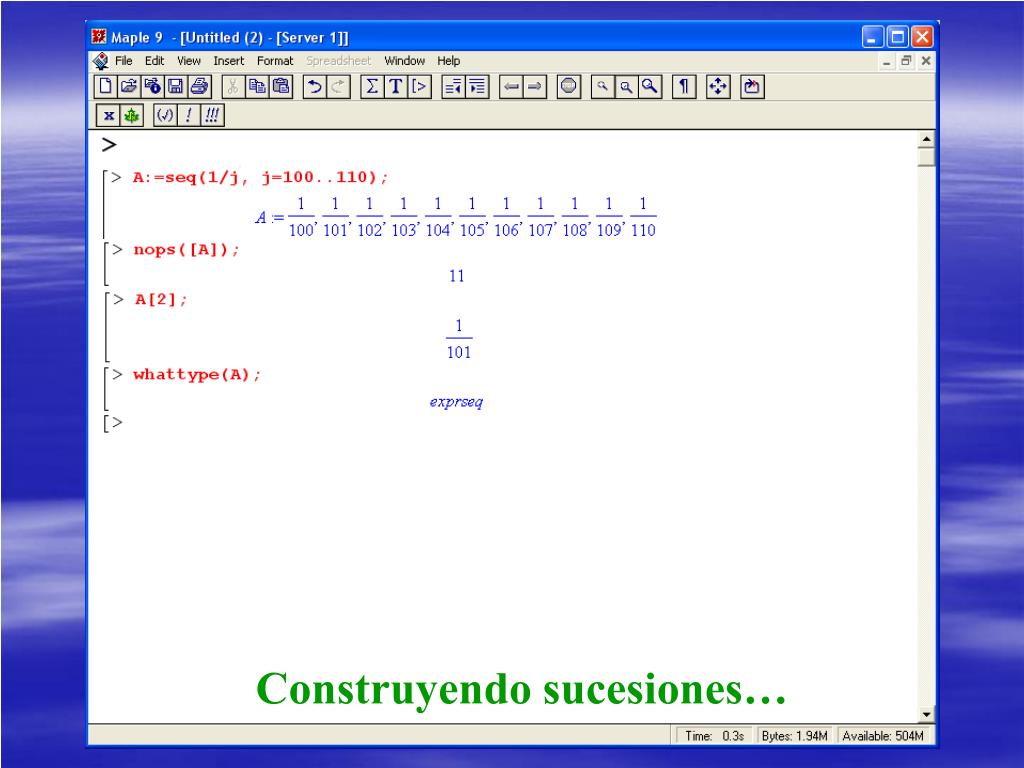Click the scrollbar down arrow
Viewport: 1024px width, 768px height.
pyautogui.click(x=926, y=714)
